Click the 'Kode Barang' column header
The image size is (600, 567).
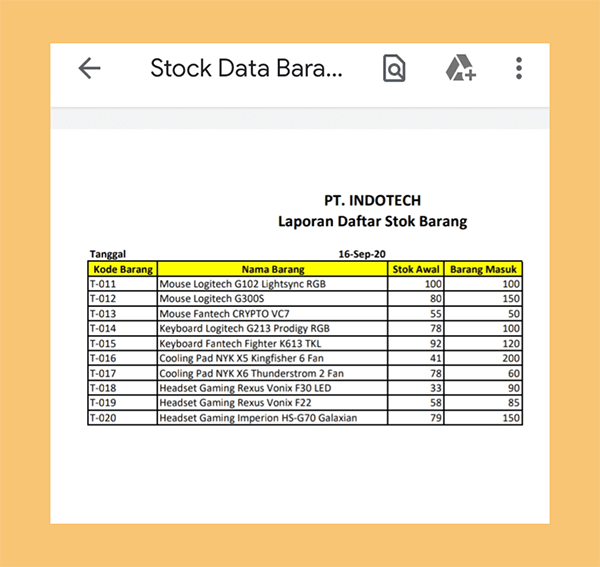123,269
